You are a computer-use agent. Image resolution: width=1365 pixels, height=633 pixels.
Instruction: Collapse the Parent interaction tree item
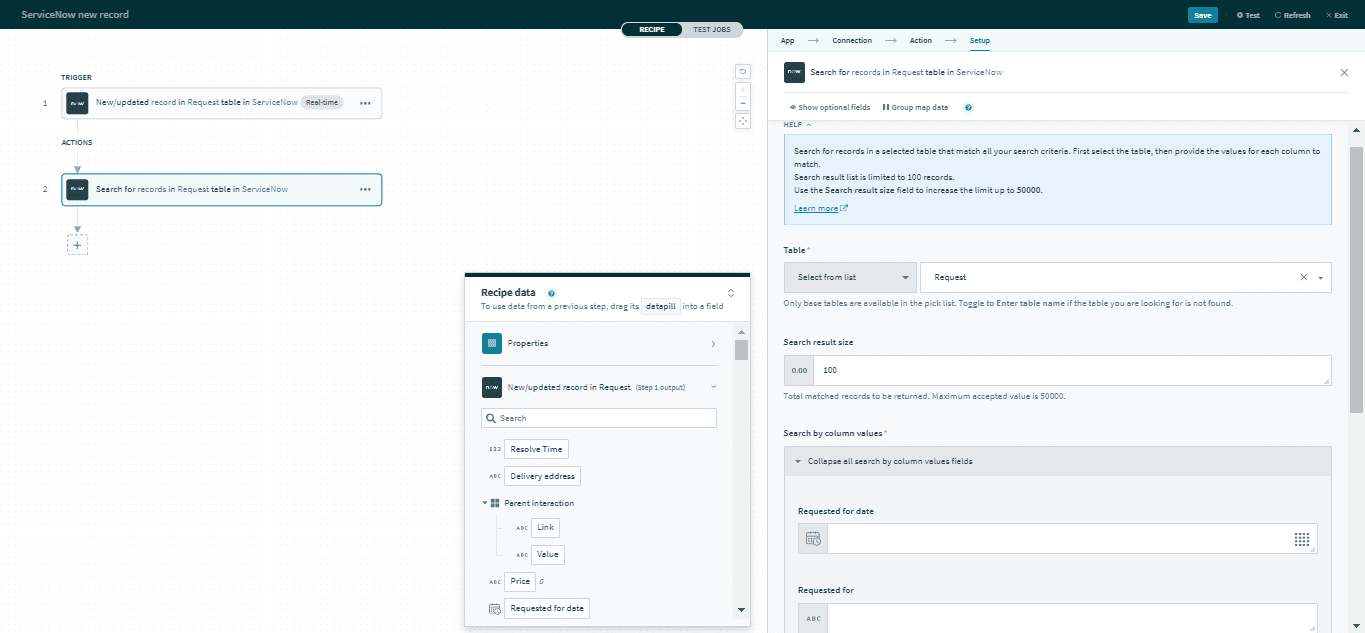click(485, 503)
